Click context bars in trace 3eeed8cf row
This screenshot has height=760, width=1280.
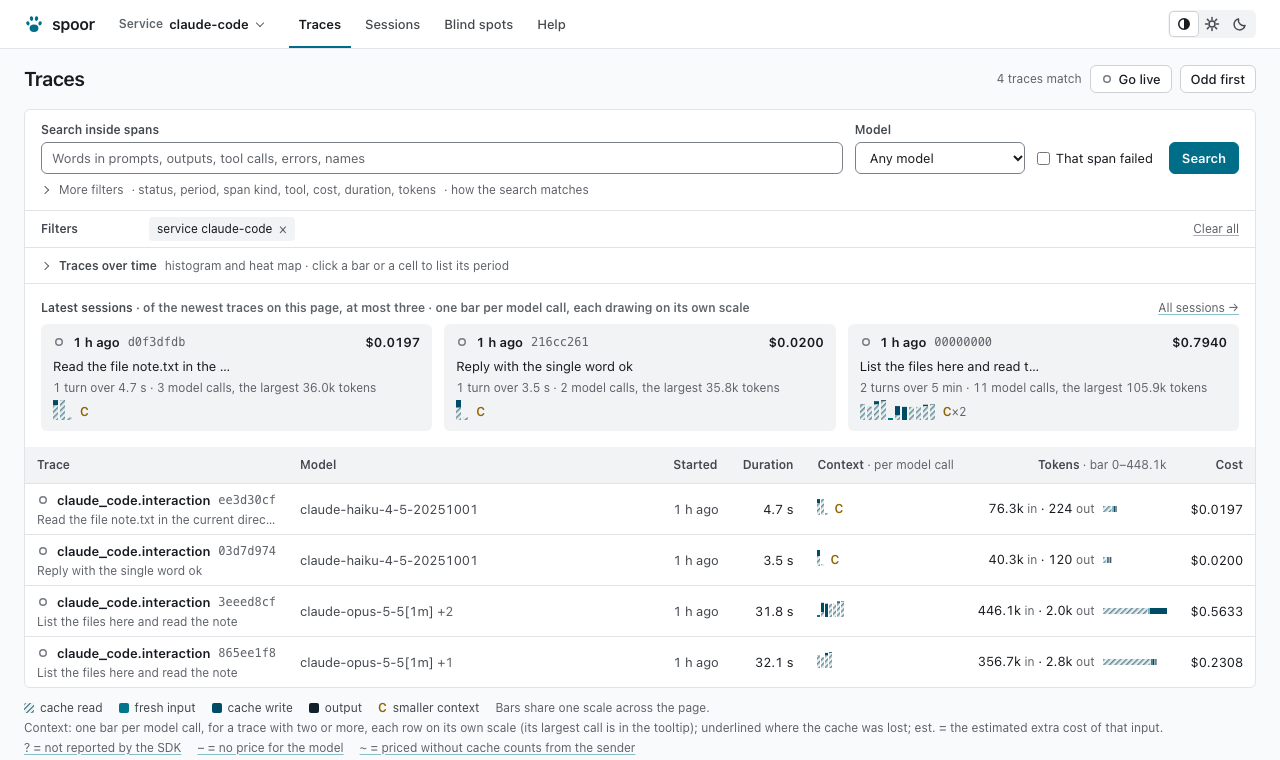coord(831,609)
